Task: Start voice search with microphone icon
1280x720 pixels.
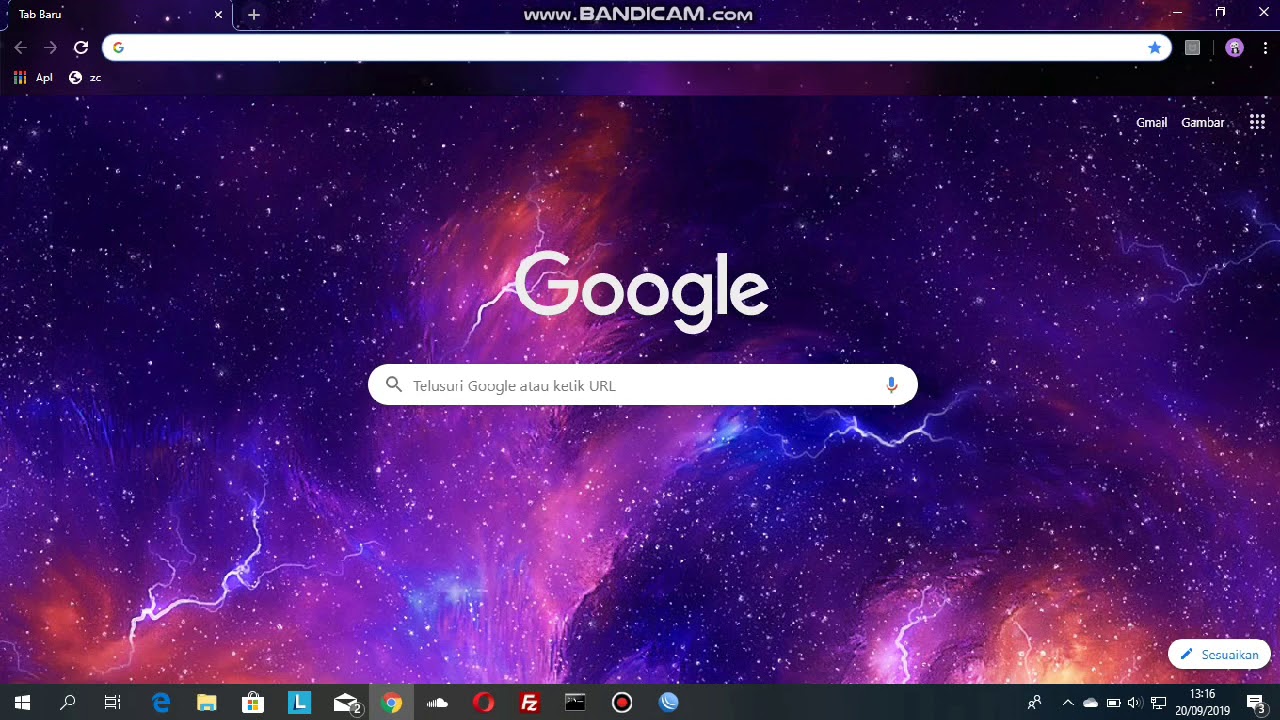Action: (x=891, y=385)
